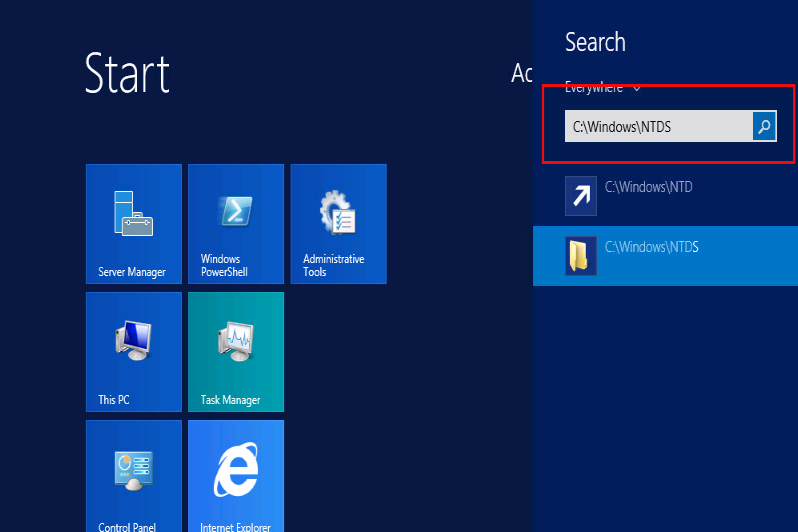The image size is (798, 532).
Task: Open the This PC tile
Action: (x=134, y=352)
